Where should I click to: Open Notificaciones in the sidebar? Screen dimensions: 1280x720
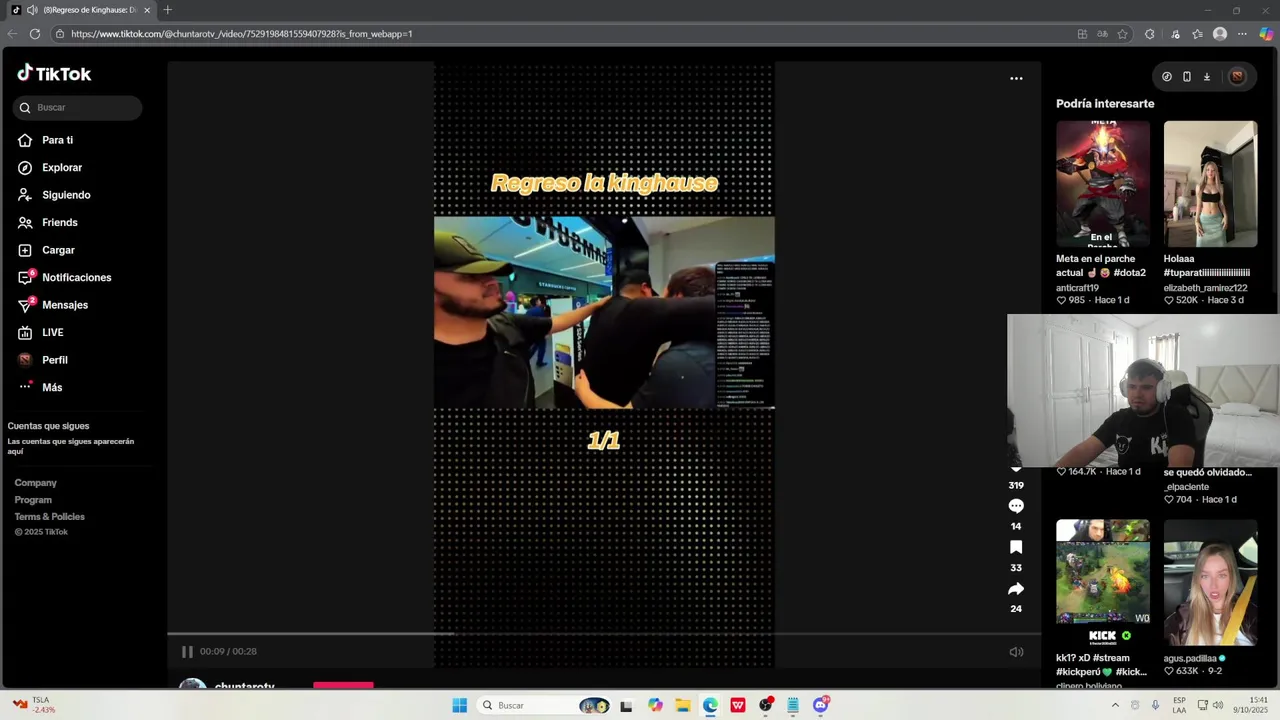[x=64, y=277]
